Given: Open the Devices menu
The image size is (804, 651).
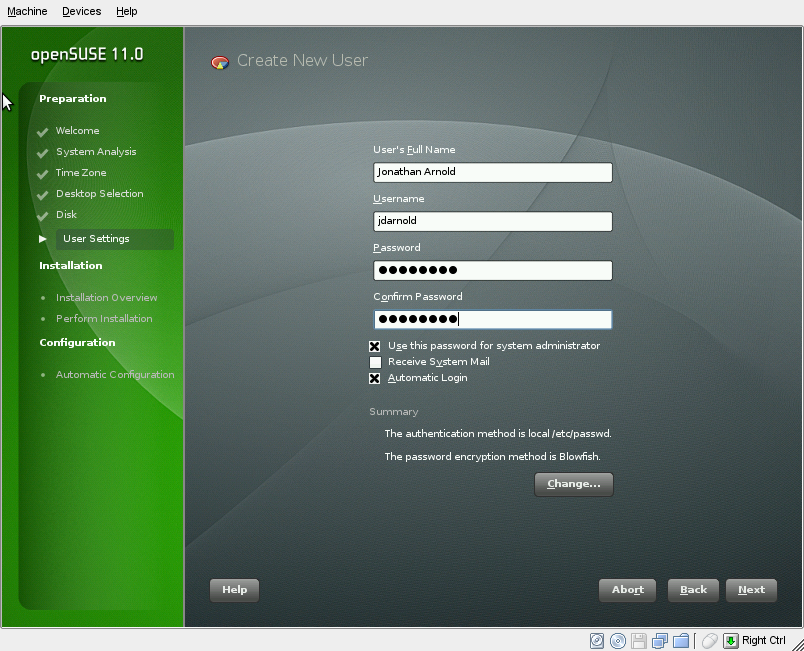Looking at the screenshot, I should [x=81, y=11].
